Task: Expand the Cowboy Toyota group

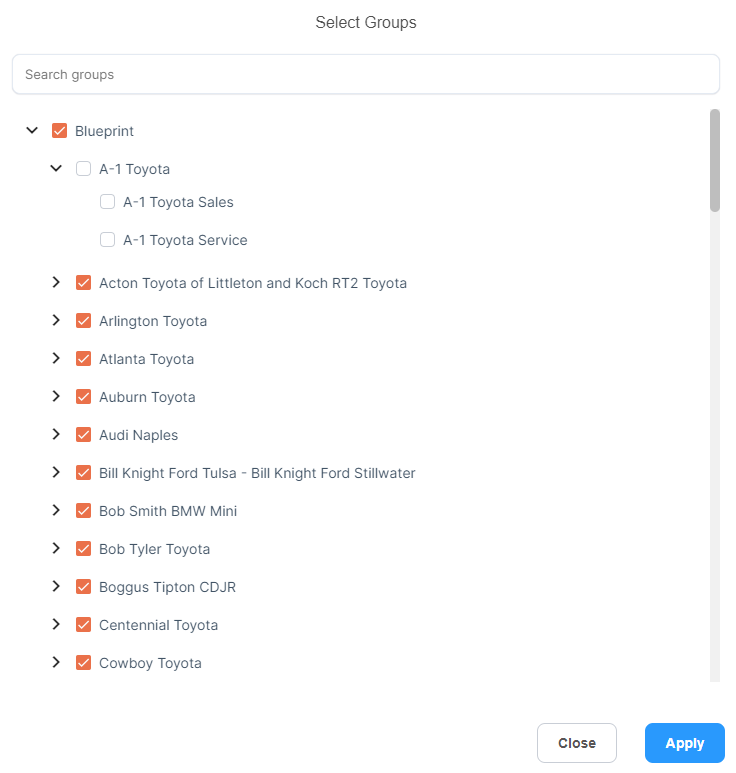Action: click(56, 662)
